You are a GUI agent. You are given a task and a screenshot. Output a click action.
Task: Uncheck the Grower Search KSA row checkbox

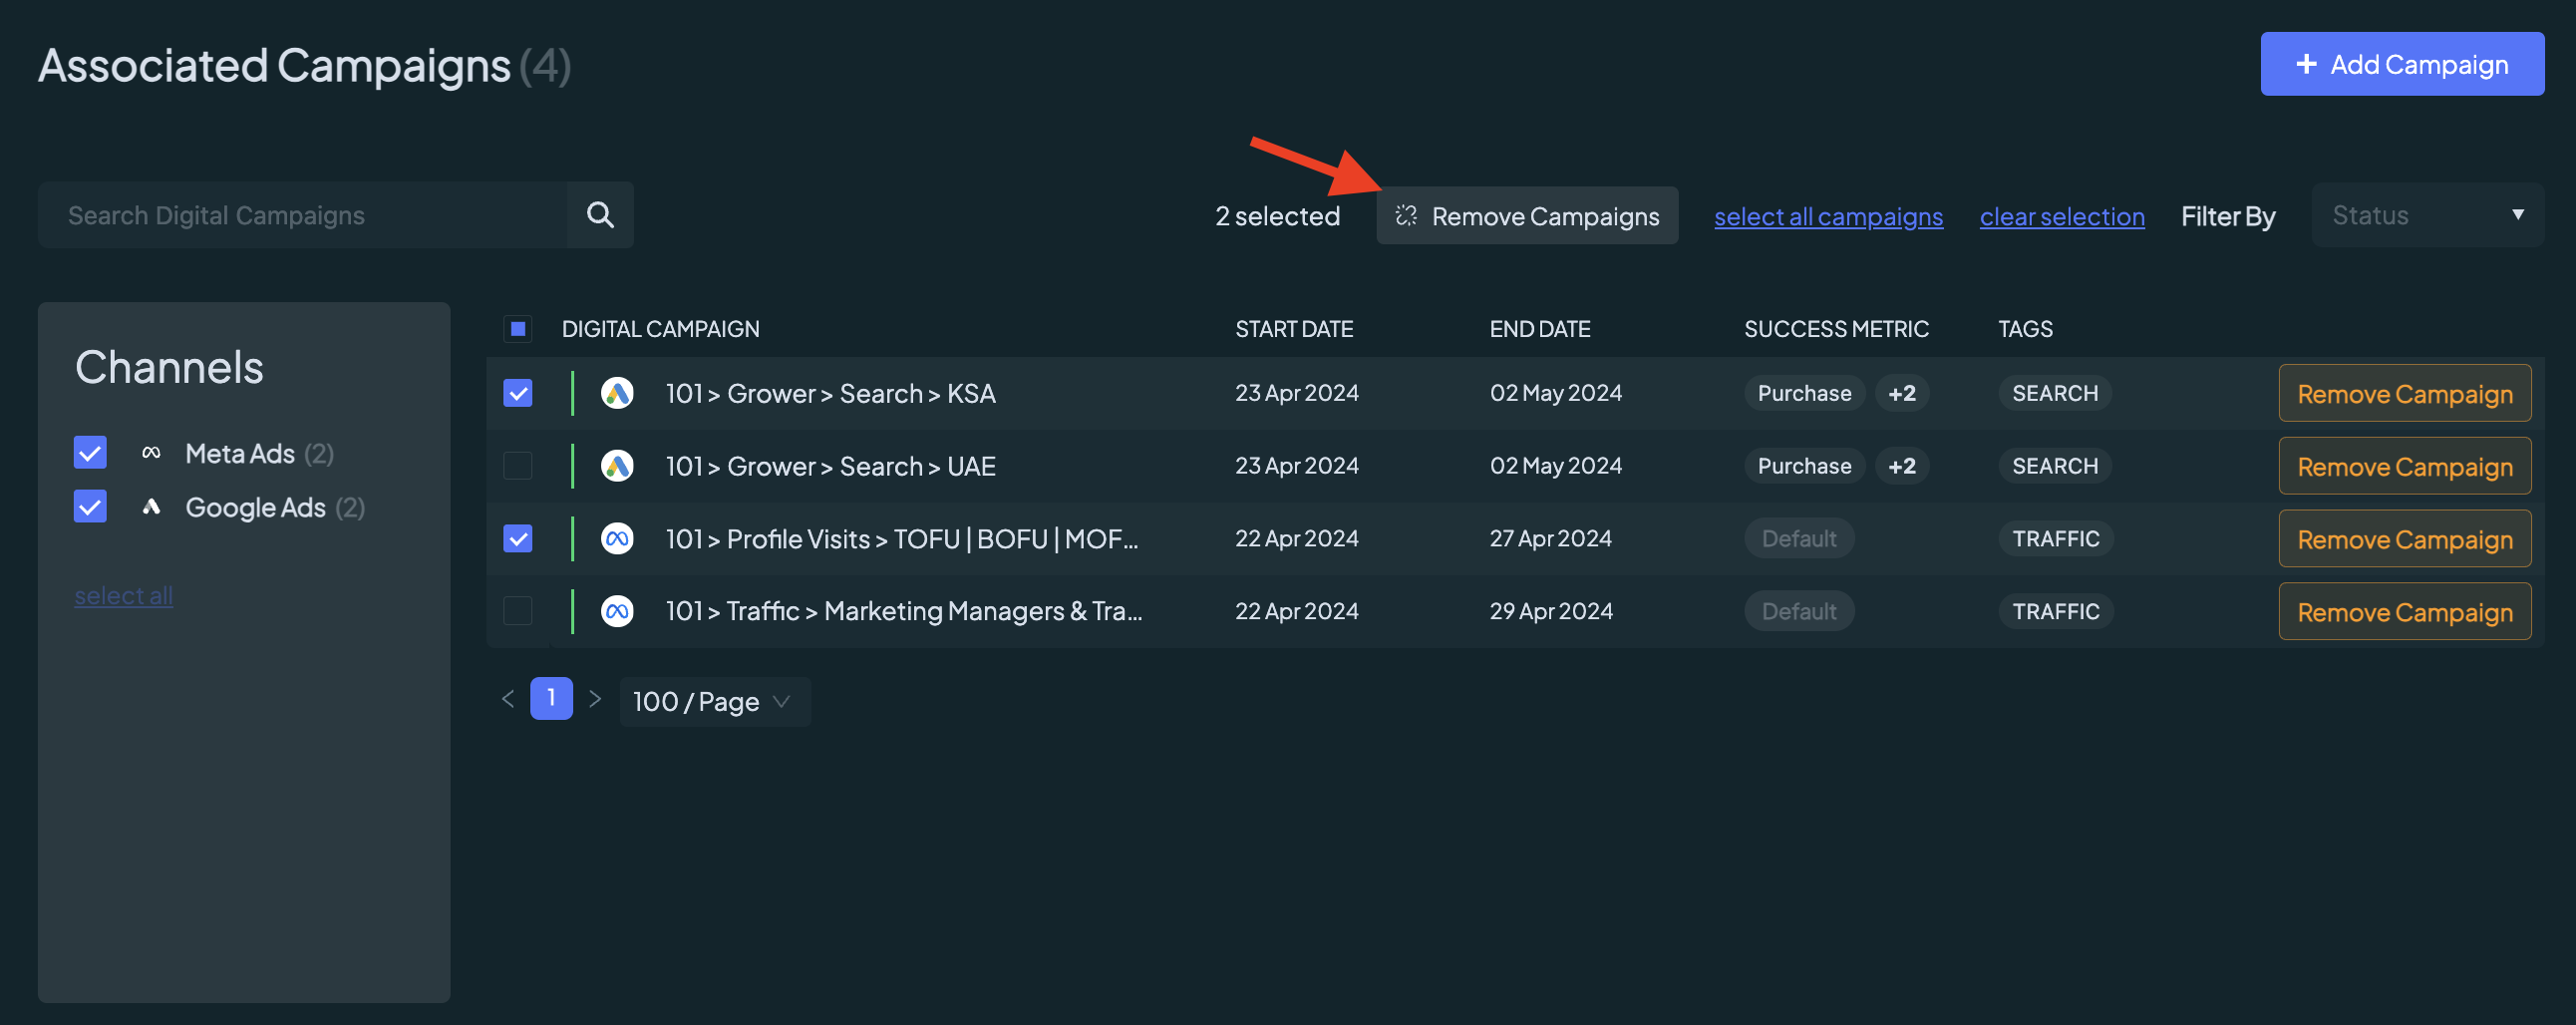pyautogui.click(x=518, y=393)
